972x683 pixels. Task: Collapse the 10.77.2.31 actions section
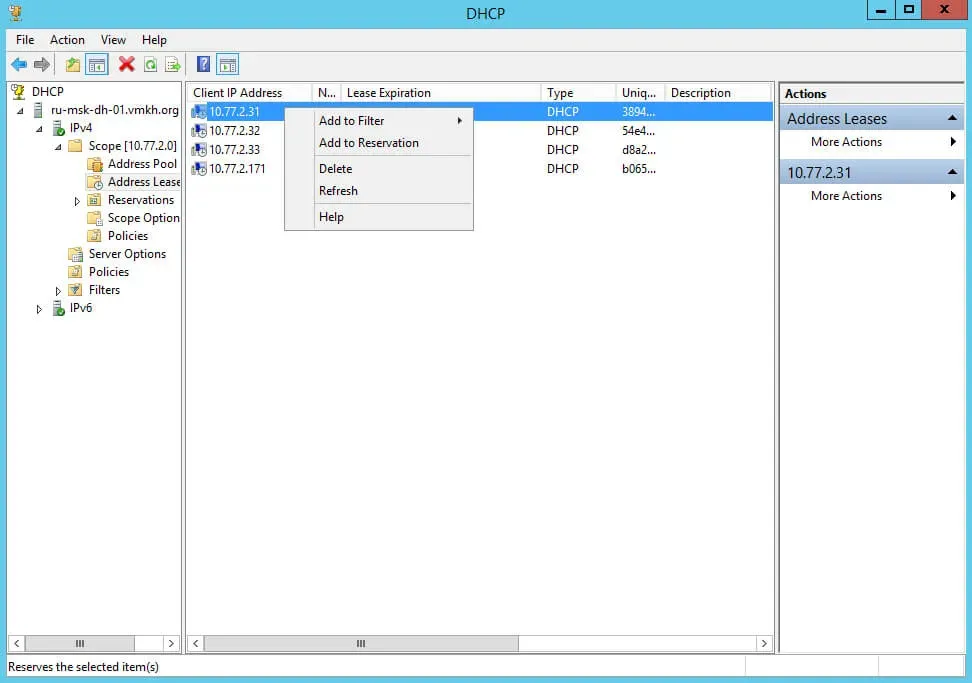[x=952, y=172]
